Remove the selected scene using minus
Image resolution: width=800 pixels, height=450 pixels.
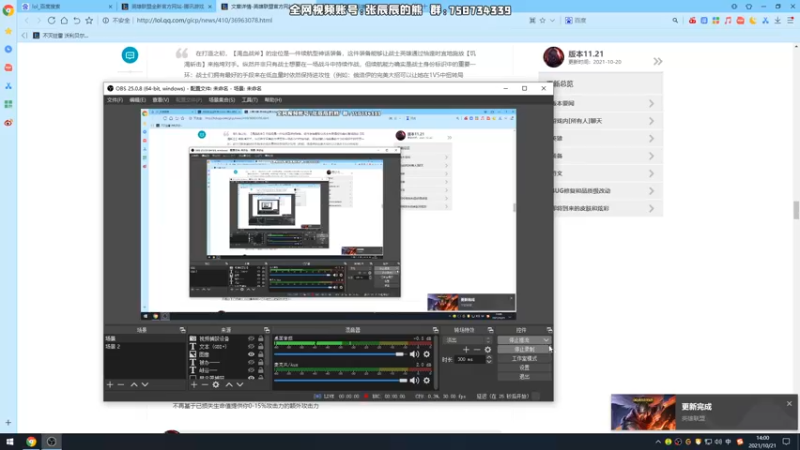[121, 385]
